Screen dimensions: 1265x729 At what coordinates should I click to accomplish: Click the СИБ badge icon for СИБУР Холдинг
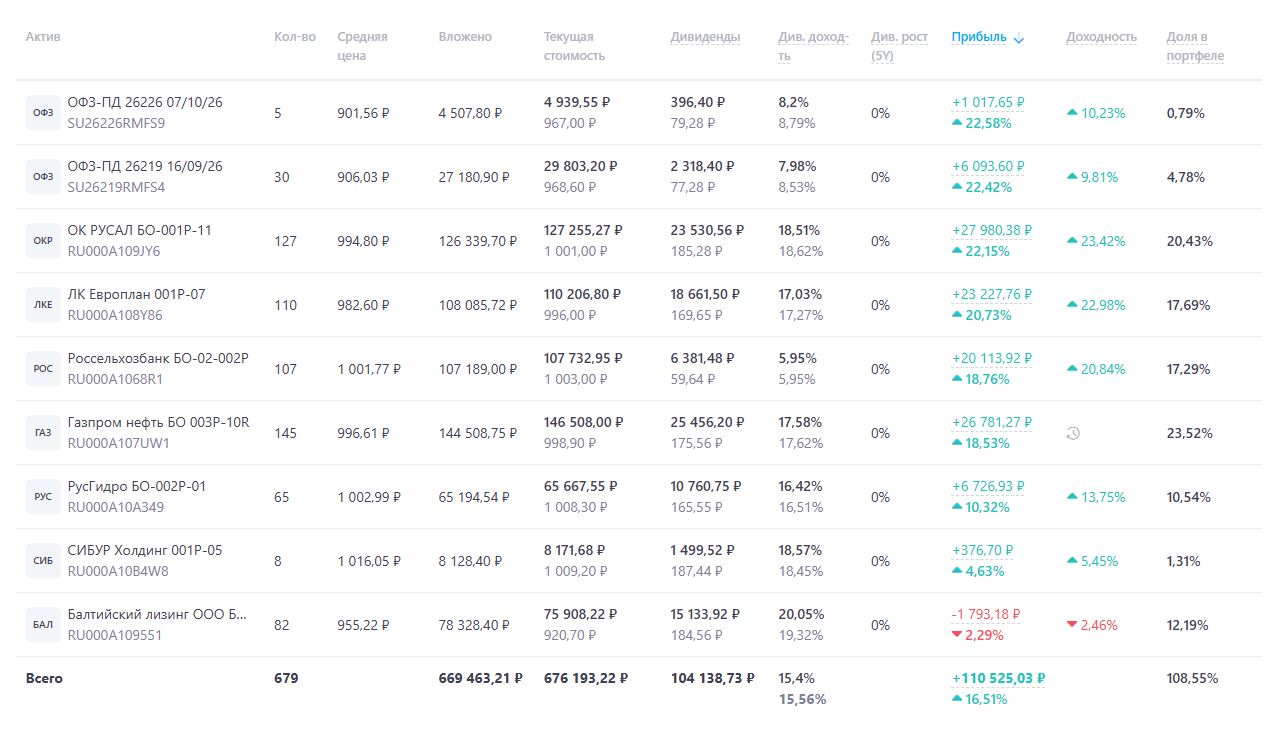(43, 561)
